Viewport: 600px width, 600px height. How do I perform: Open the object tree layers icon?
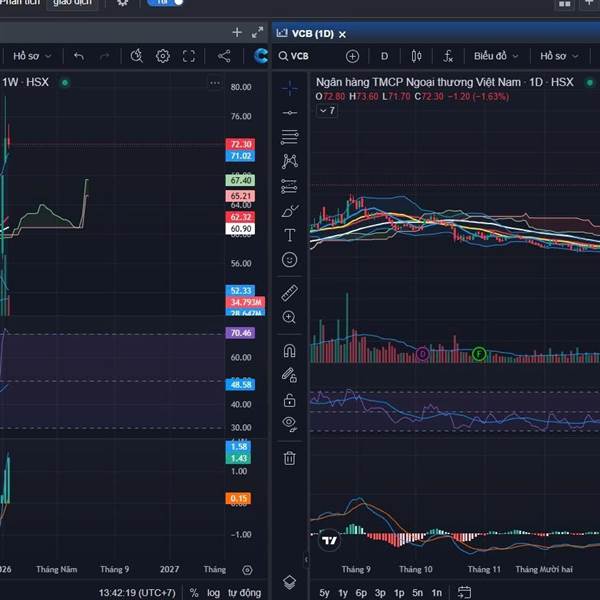(x=289, y=582)
